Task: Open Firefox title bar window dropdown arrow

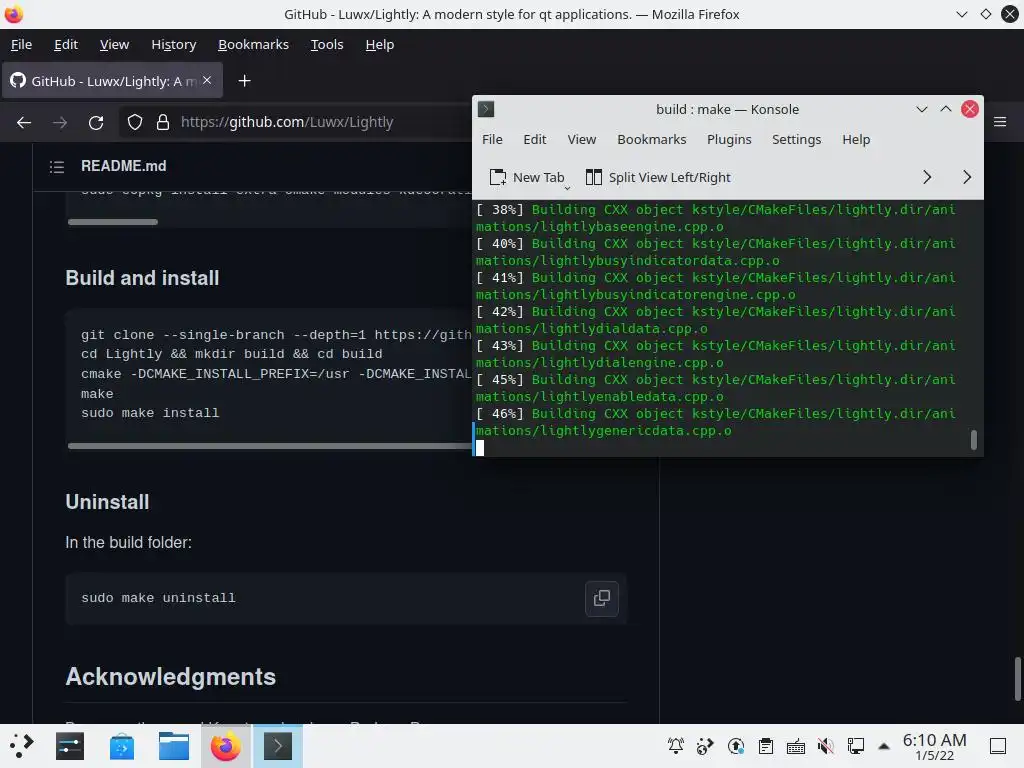Action: (x=961, y=14)
